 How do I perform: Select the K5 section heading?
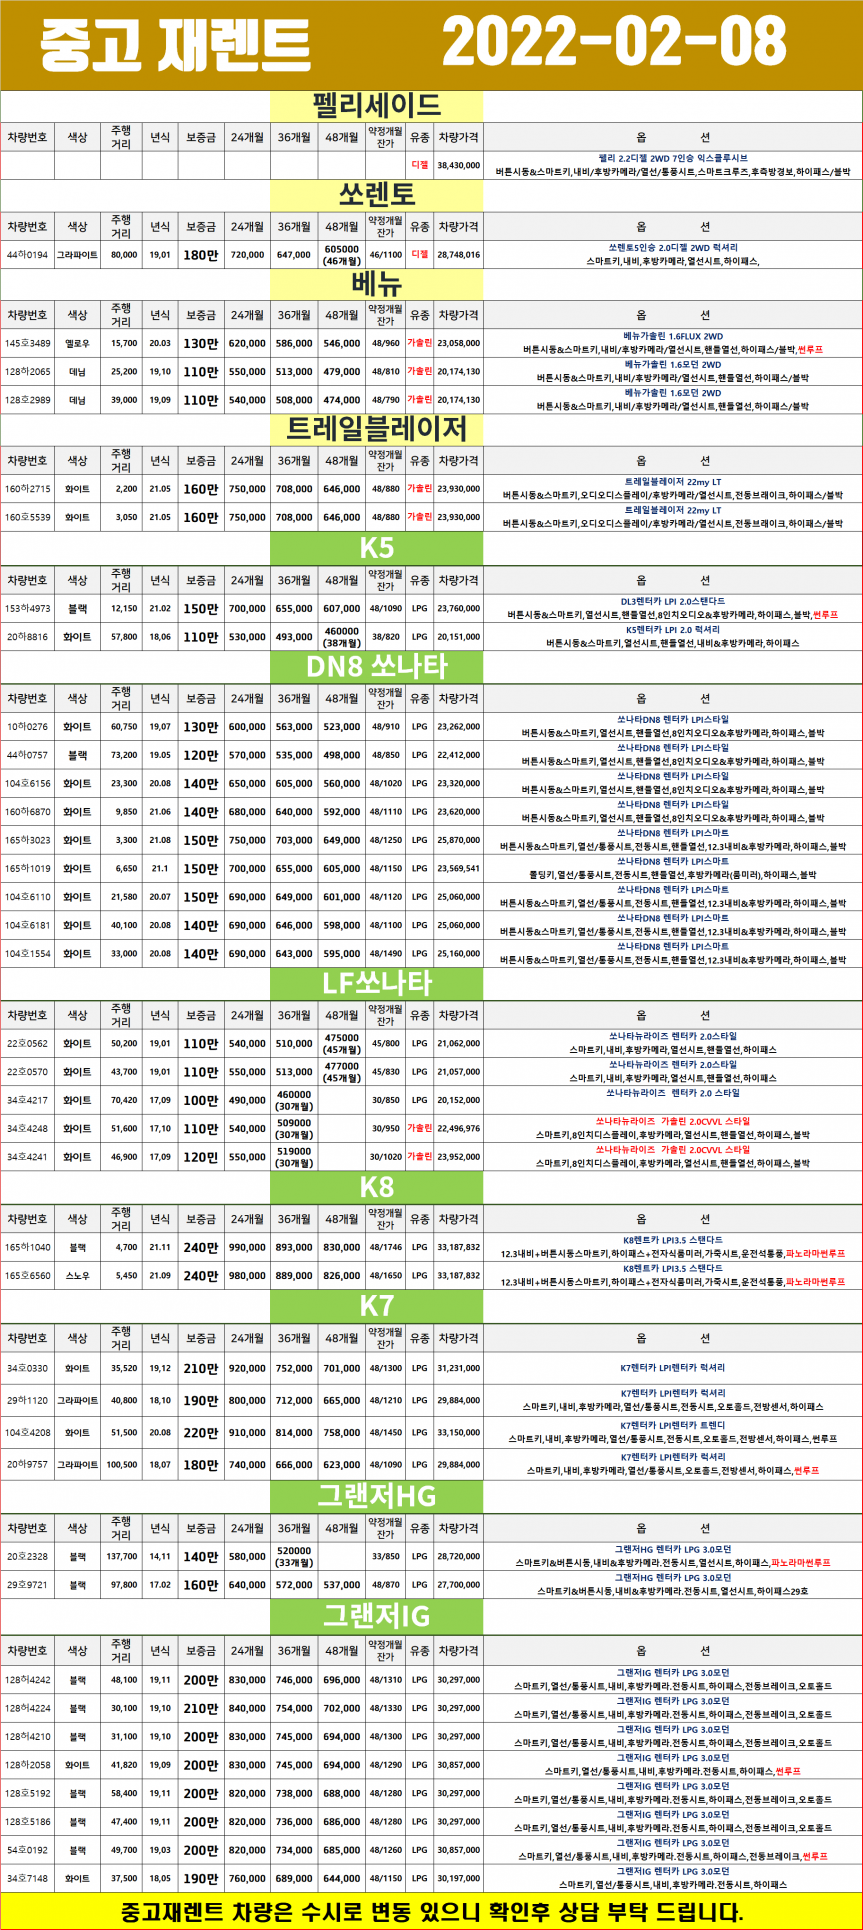coord(376,549)
